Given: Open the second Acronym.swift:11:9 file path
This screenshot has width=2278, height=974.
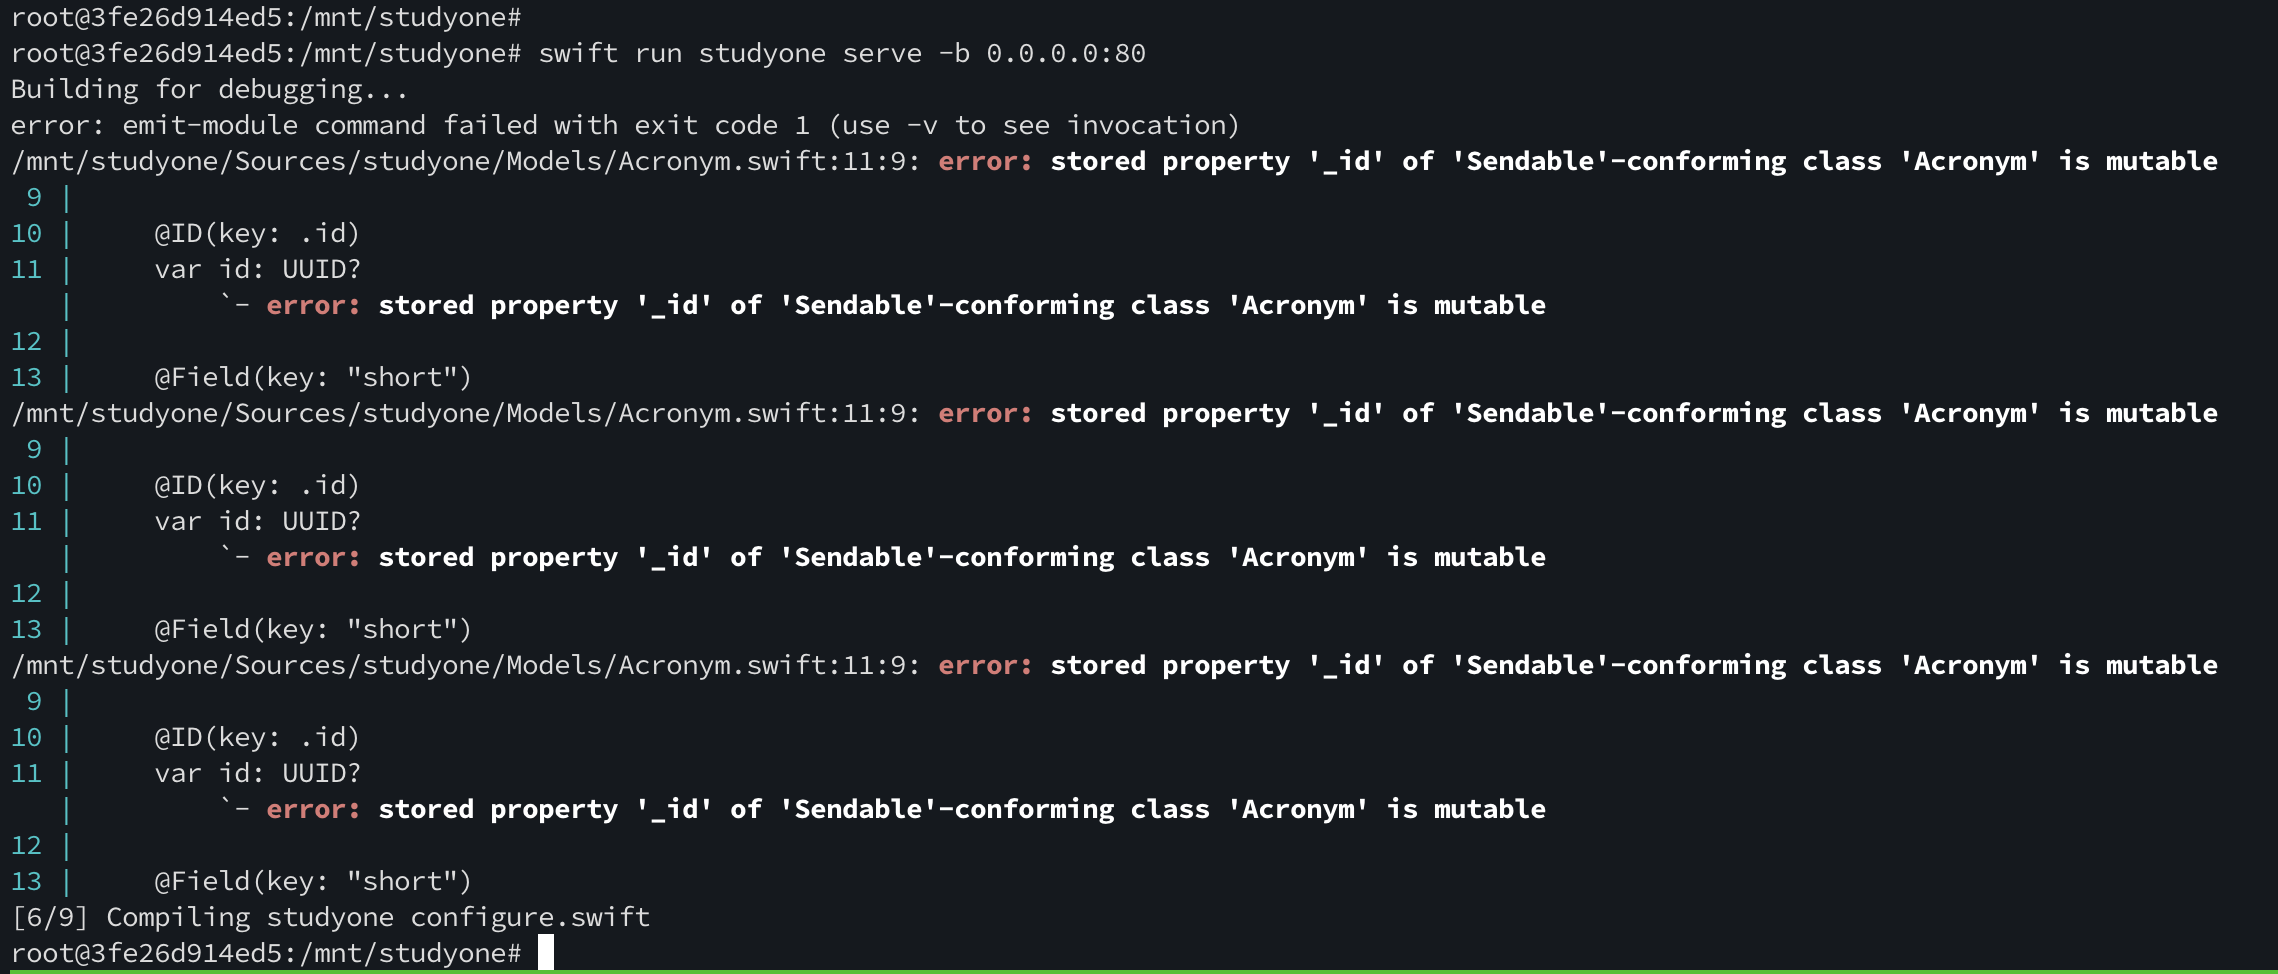Looking at the screenshot, I should [x=465, y=413].
